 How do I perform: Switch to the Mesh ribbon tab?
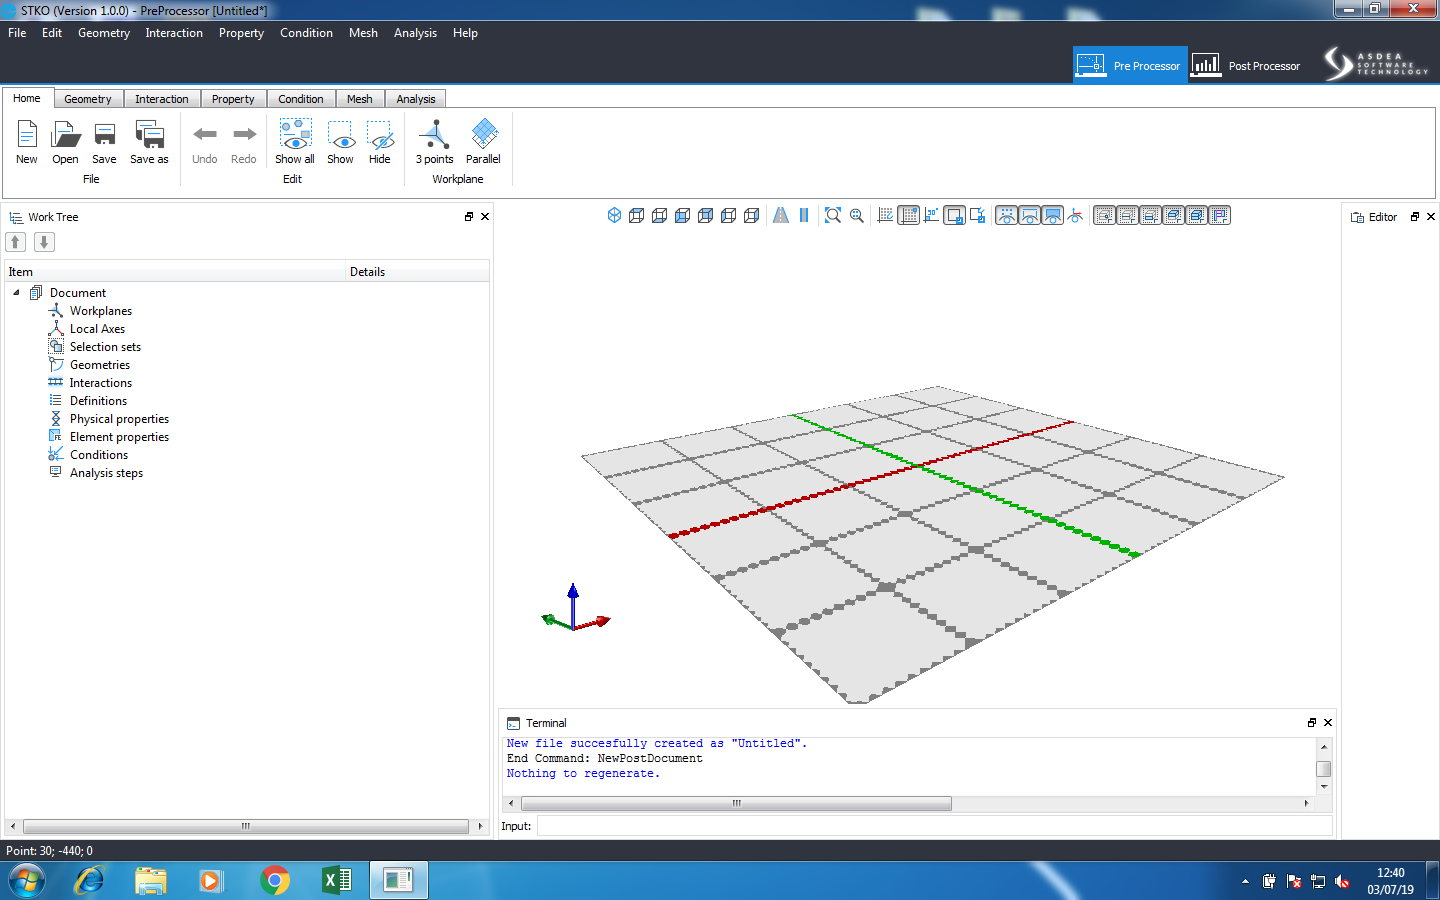(x=360, y=99)
